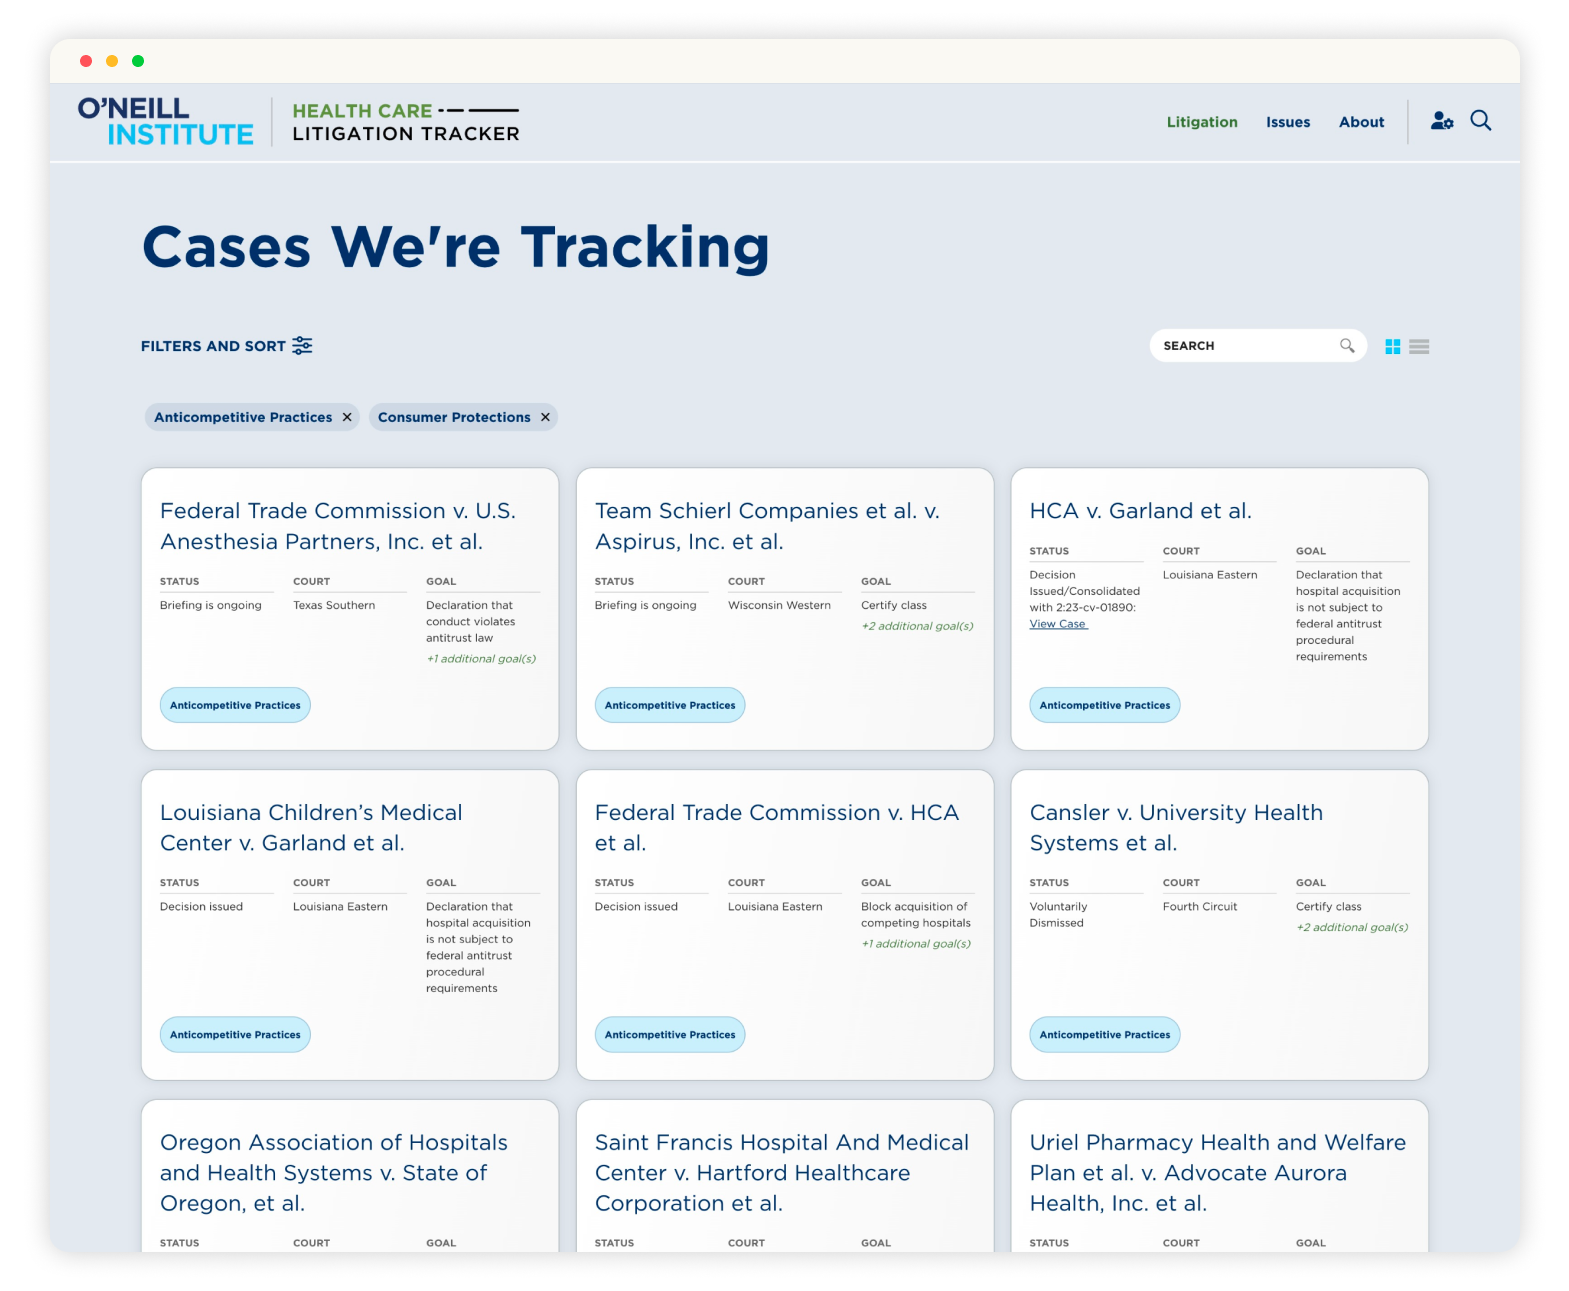Screen dimensions: 1569x1291
Task: Click the filters and sort sliders icon
Action: pos(302,346)
